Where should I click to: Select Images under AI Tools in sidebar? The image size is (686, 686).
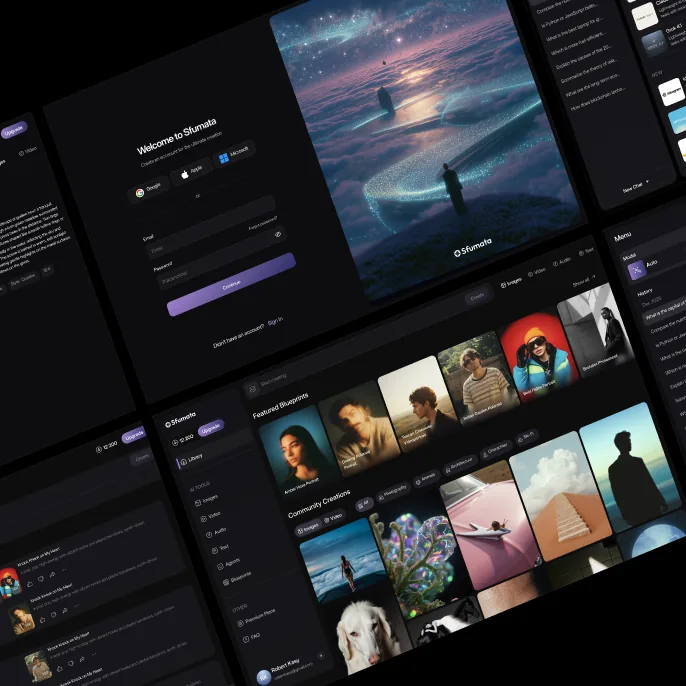coord(206,500)
